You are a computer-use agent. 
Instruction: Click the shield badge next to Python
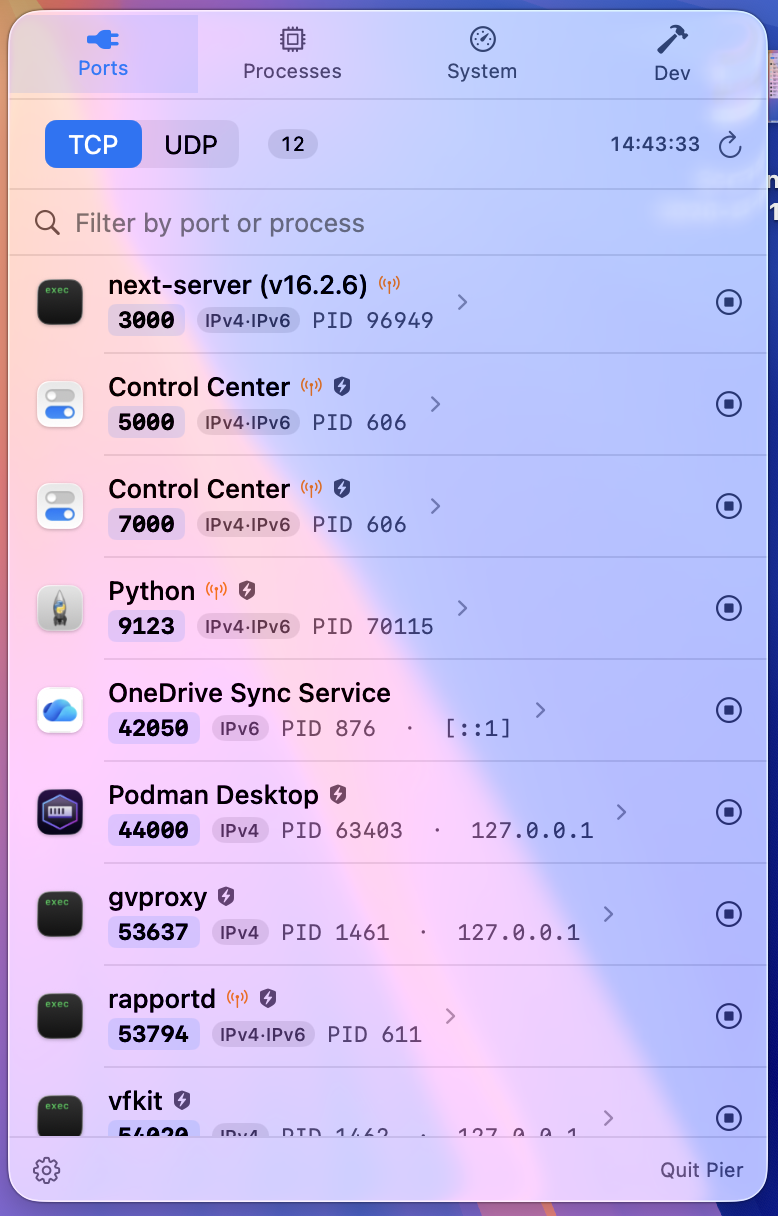coord(247,591)
